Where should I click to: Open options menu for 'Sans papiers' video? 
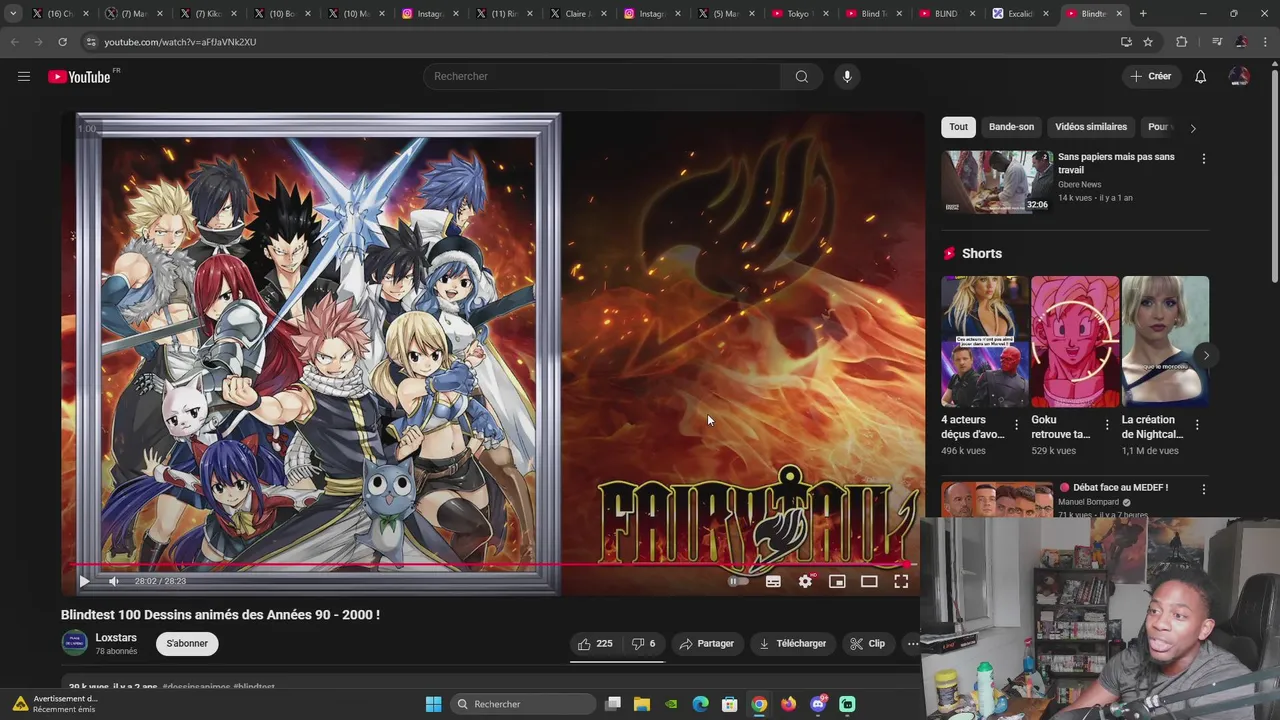1203,159
